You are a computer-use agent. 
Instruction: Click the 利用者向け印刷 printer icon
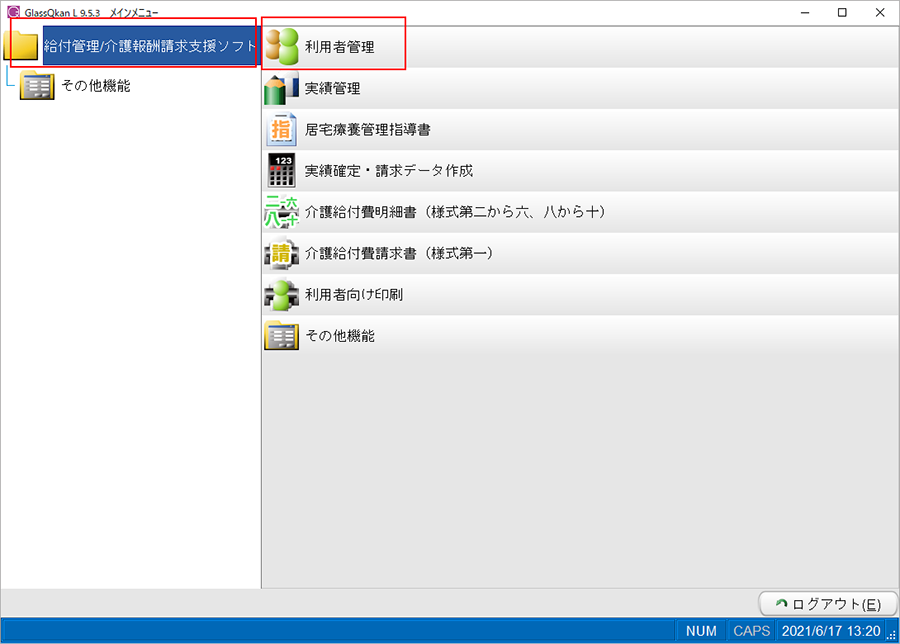click(282, 295)
